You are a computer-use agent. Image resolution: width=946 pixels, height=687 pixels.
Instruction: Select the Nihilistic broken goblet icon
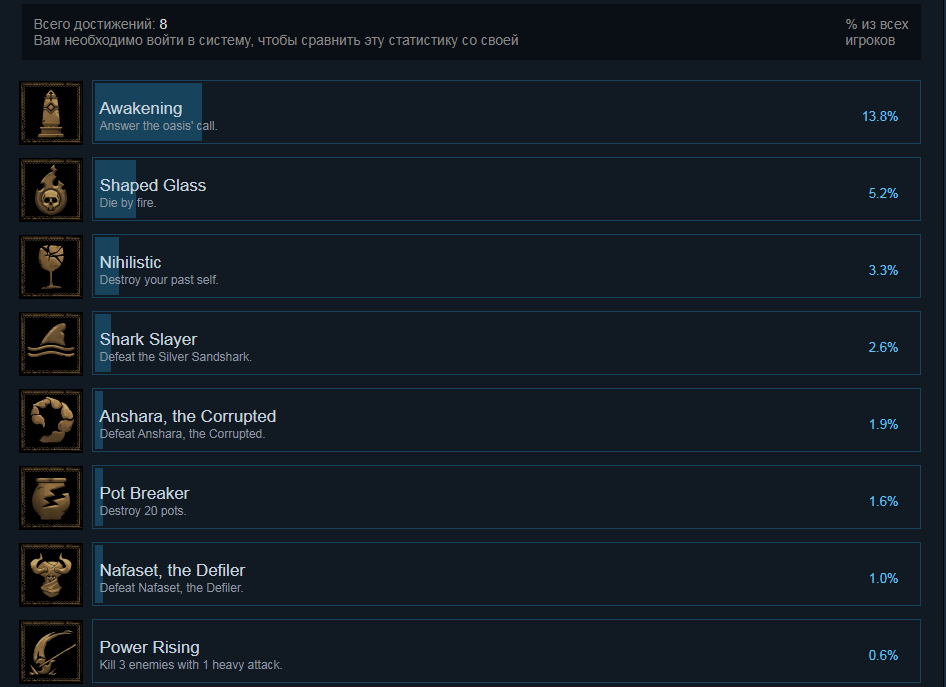51,267
